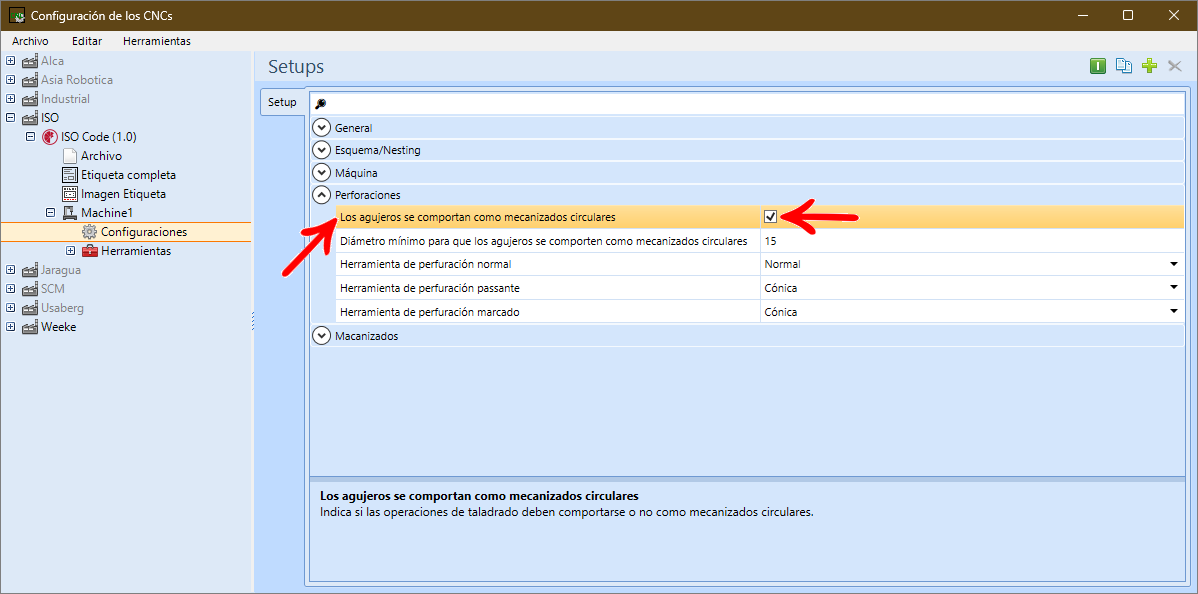Collapse the Perforaciones section
Viewport: 1198px width, 594px height.
coord(322,195)
